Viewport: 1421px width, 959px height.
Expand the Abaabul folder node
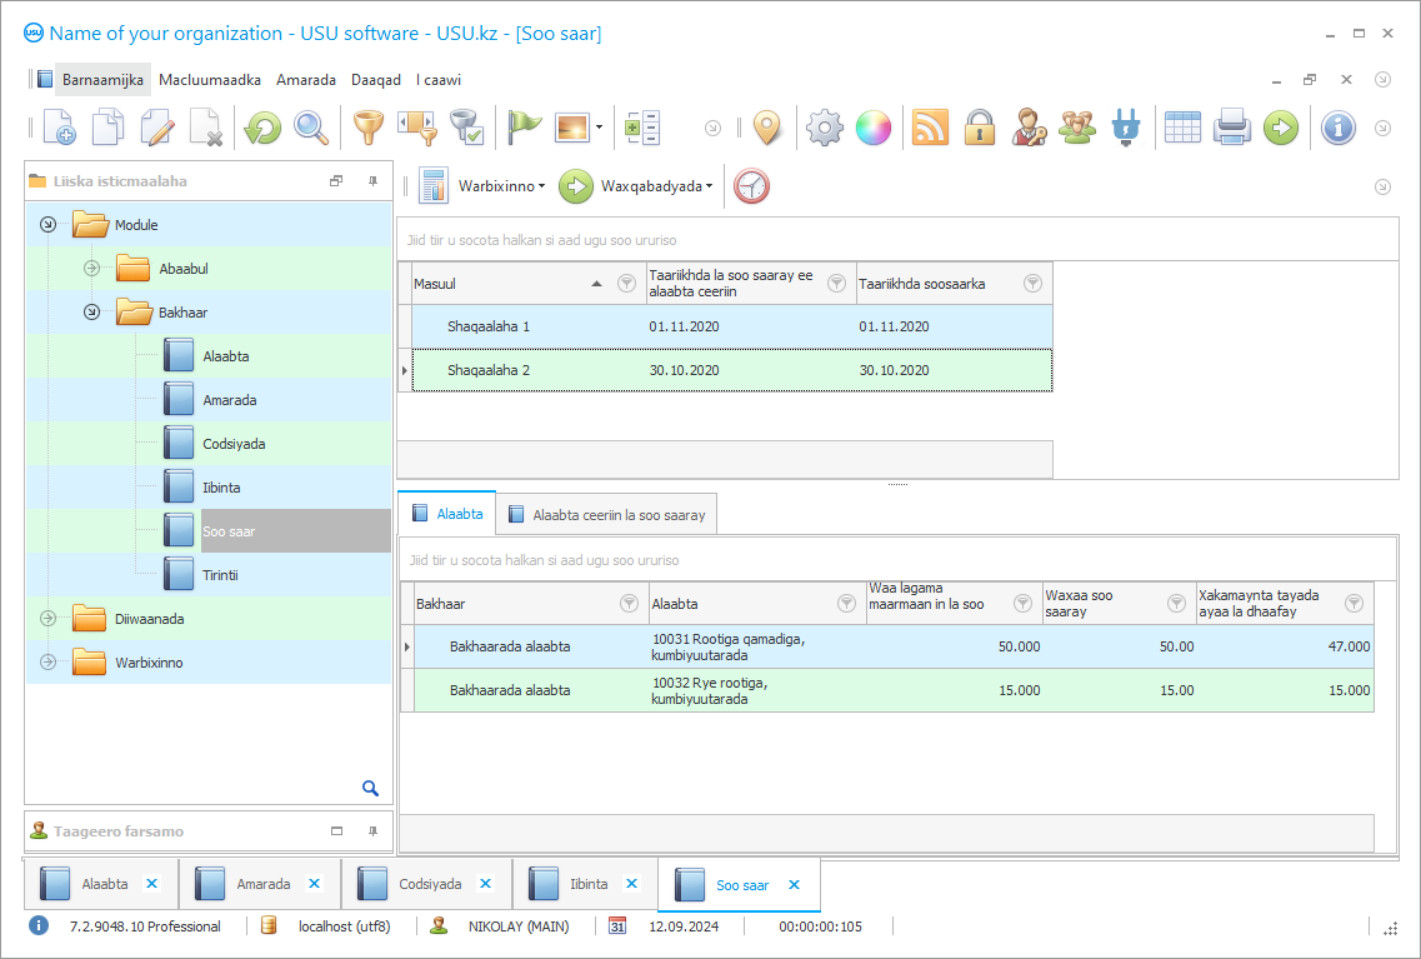pyautogui.click(x=92, y=268)
